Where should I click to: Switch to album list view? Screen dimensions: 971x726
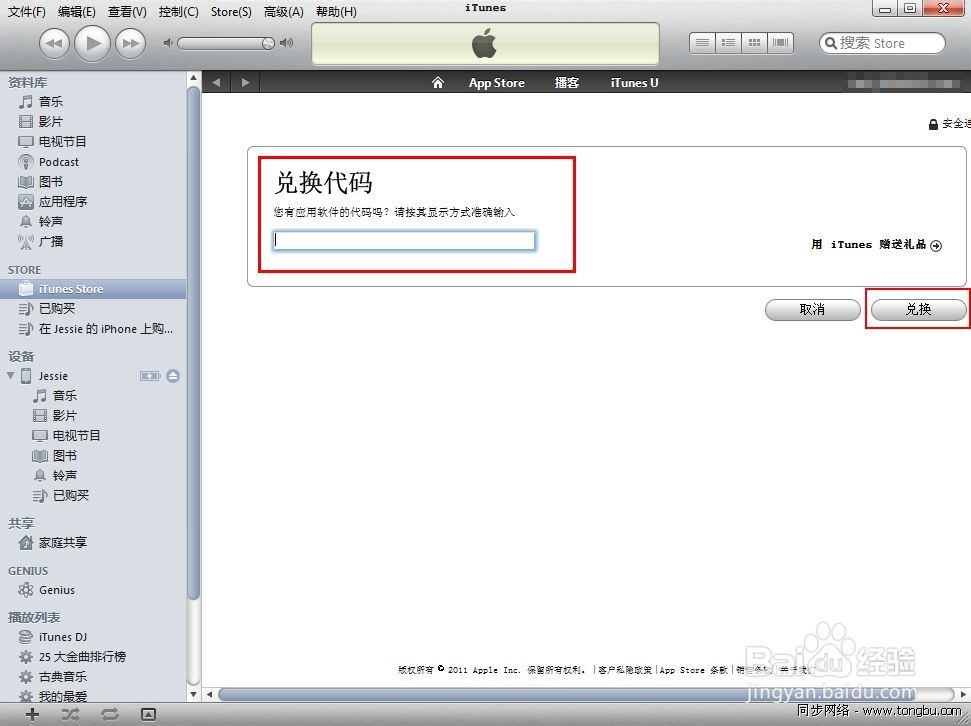coord(728,43)
